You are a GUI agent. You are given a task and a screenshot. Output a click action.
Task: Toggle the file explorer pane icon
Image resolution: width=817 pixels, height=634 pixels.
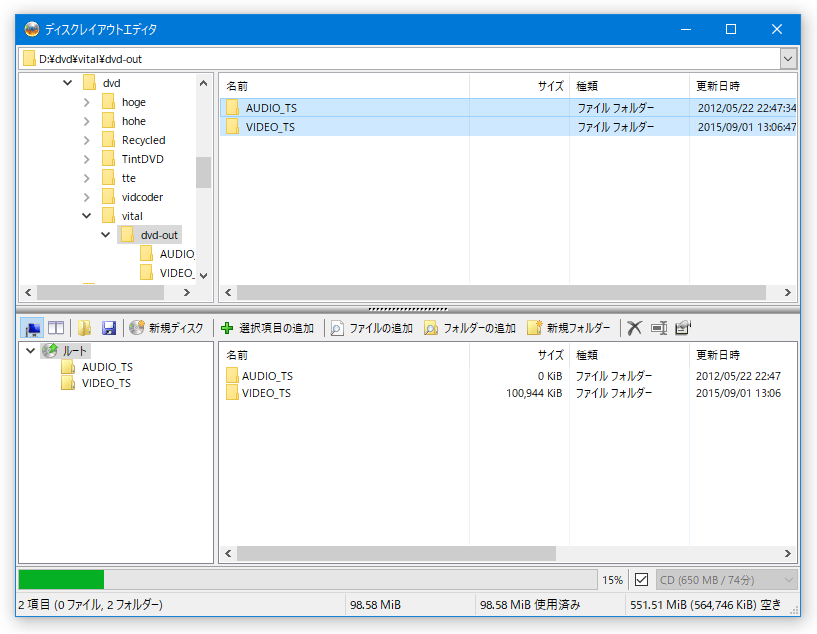click(32, 328)
